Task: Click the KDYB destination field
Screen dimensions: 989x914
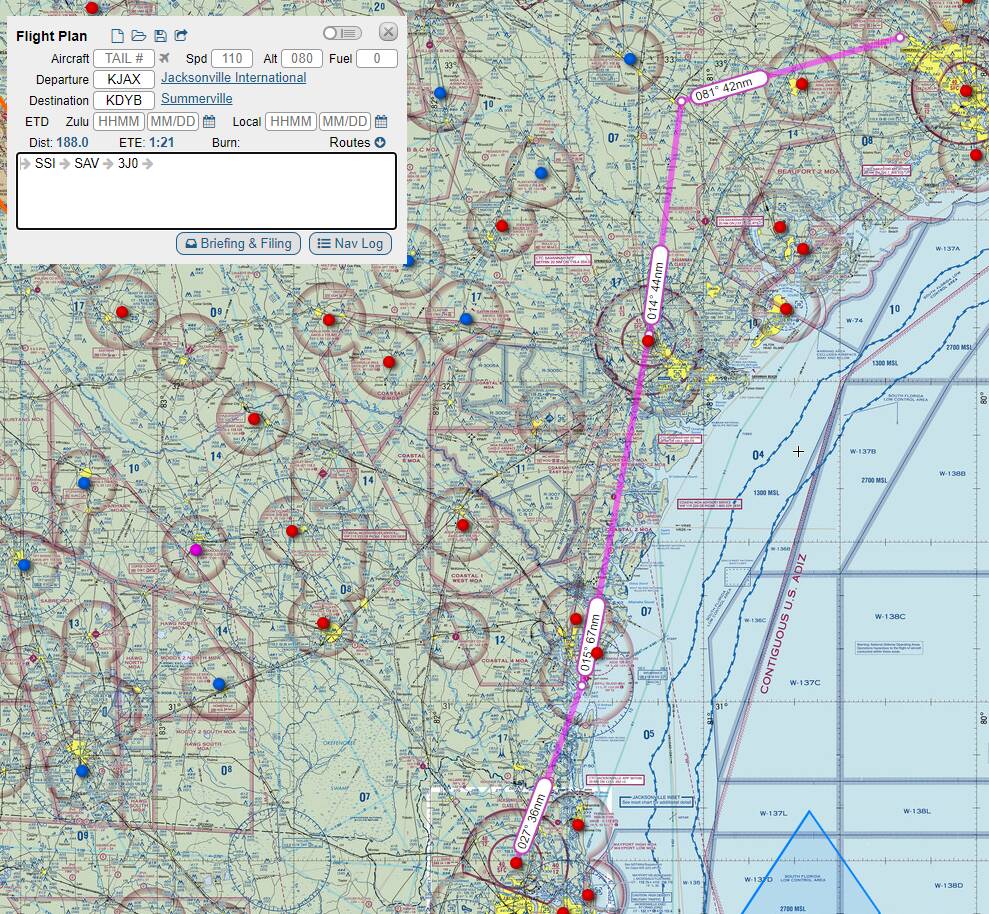Action: point(123,100)
